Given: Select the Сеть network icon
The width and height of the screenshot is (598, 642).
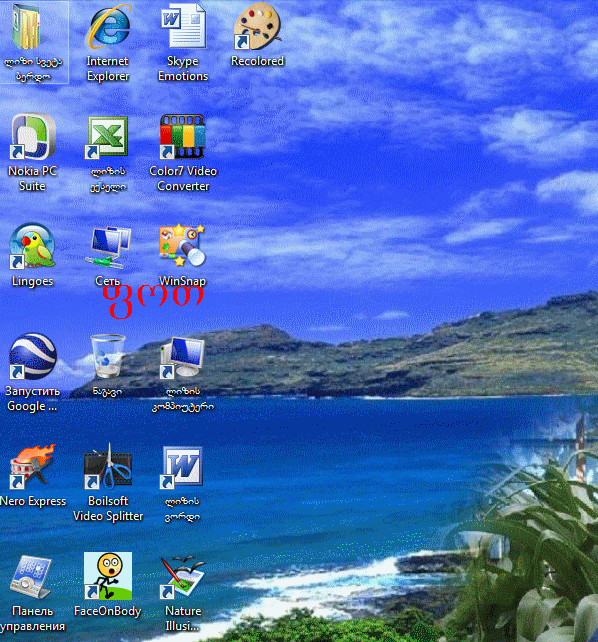Looking at the screenshot, I should (x=108, y=247).
